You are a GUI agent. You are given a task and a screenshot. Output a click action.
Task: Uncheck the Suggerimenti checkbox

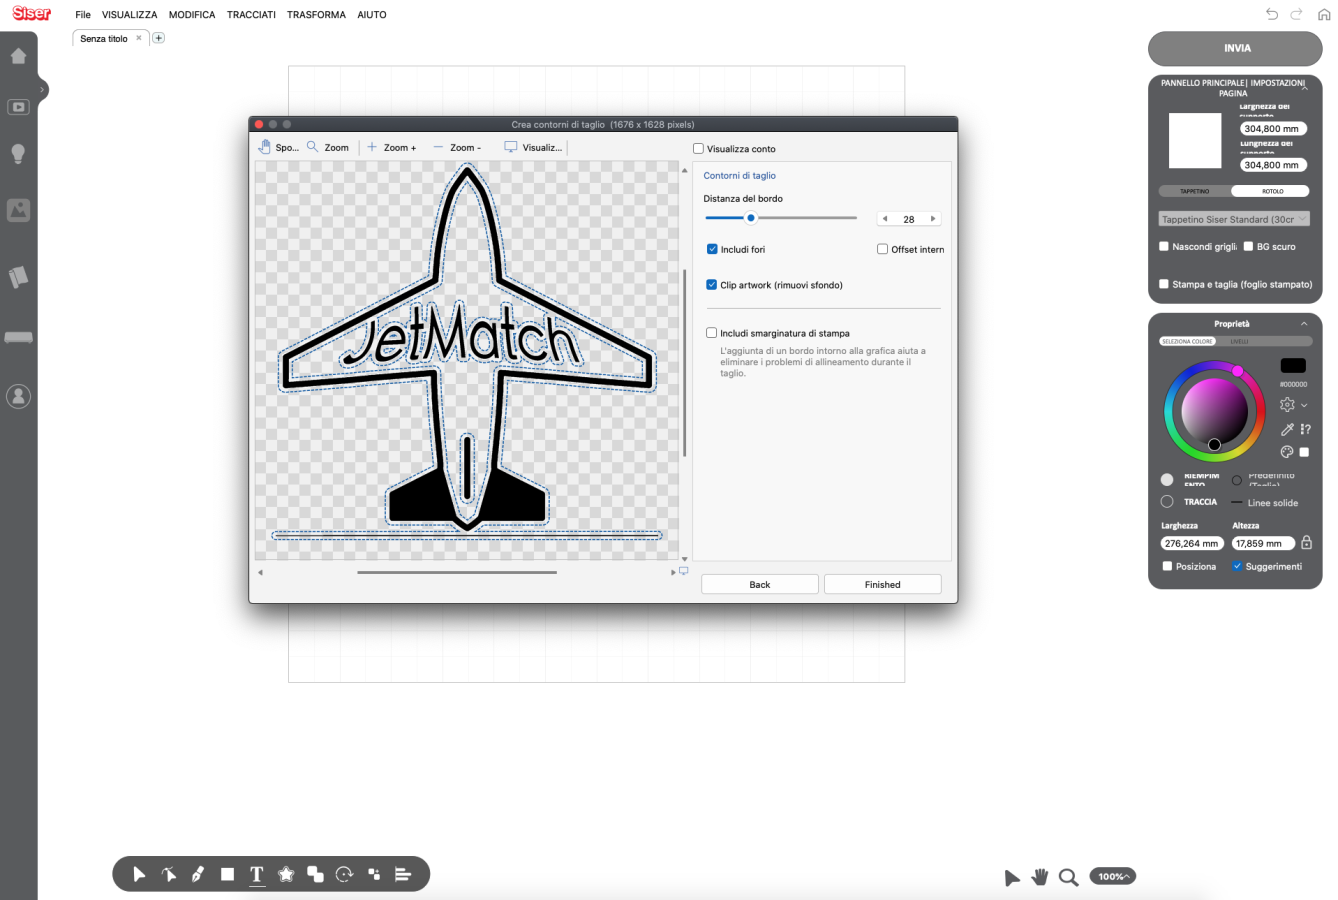1237,566
